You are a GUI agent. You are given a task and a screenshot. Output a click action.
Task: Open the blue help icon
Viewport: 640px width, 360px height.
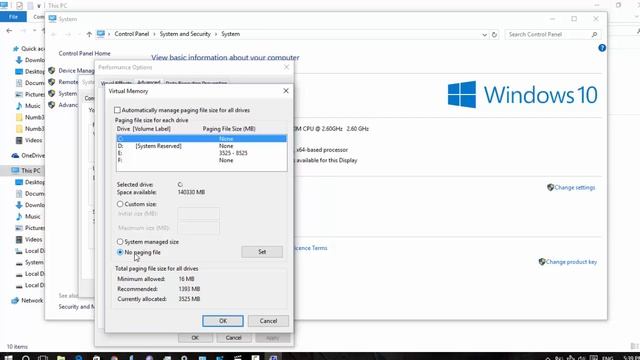tap(602, 48)
